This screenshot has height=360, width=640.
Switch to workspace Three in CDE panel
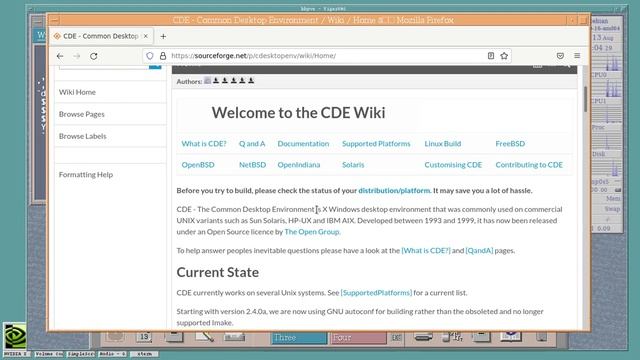click(299, 338)
